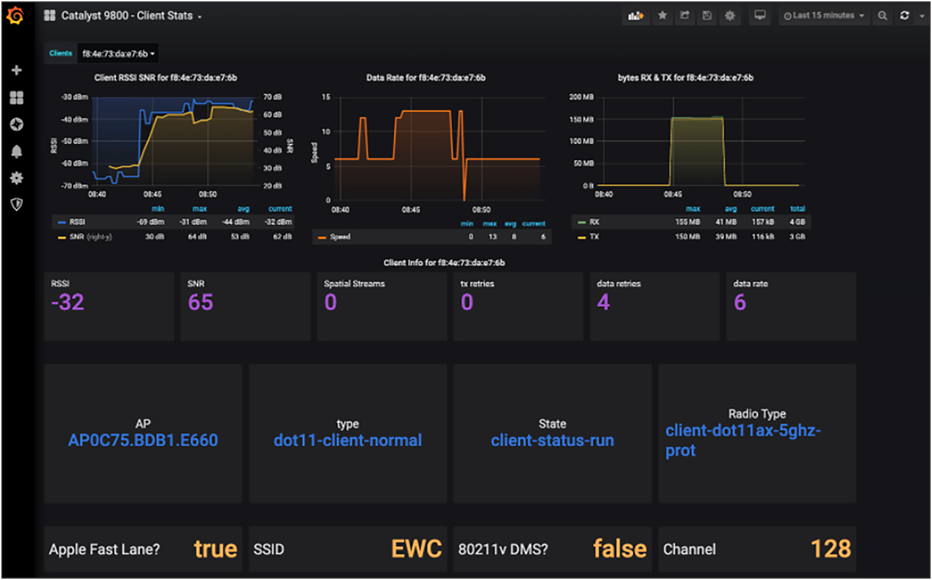The image size is (932, 580).
Task: Click the Add panel icon in toolbar
Action: pos(635,16)
